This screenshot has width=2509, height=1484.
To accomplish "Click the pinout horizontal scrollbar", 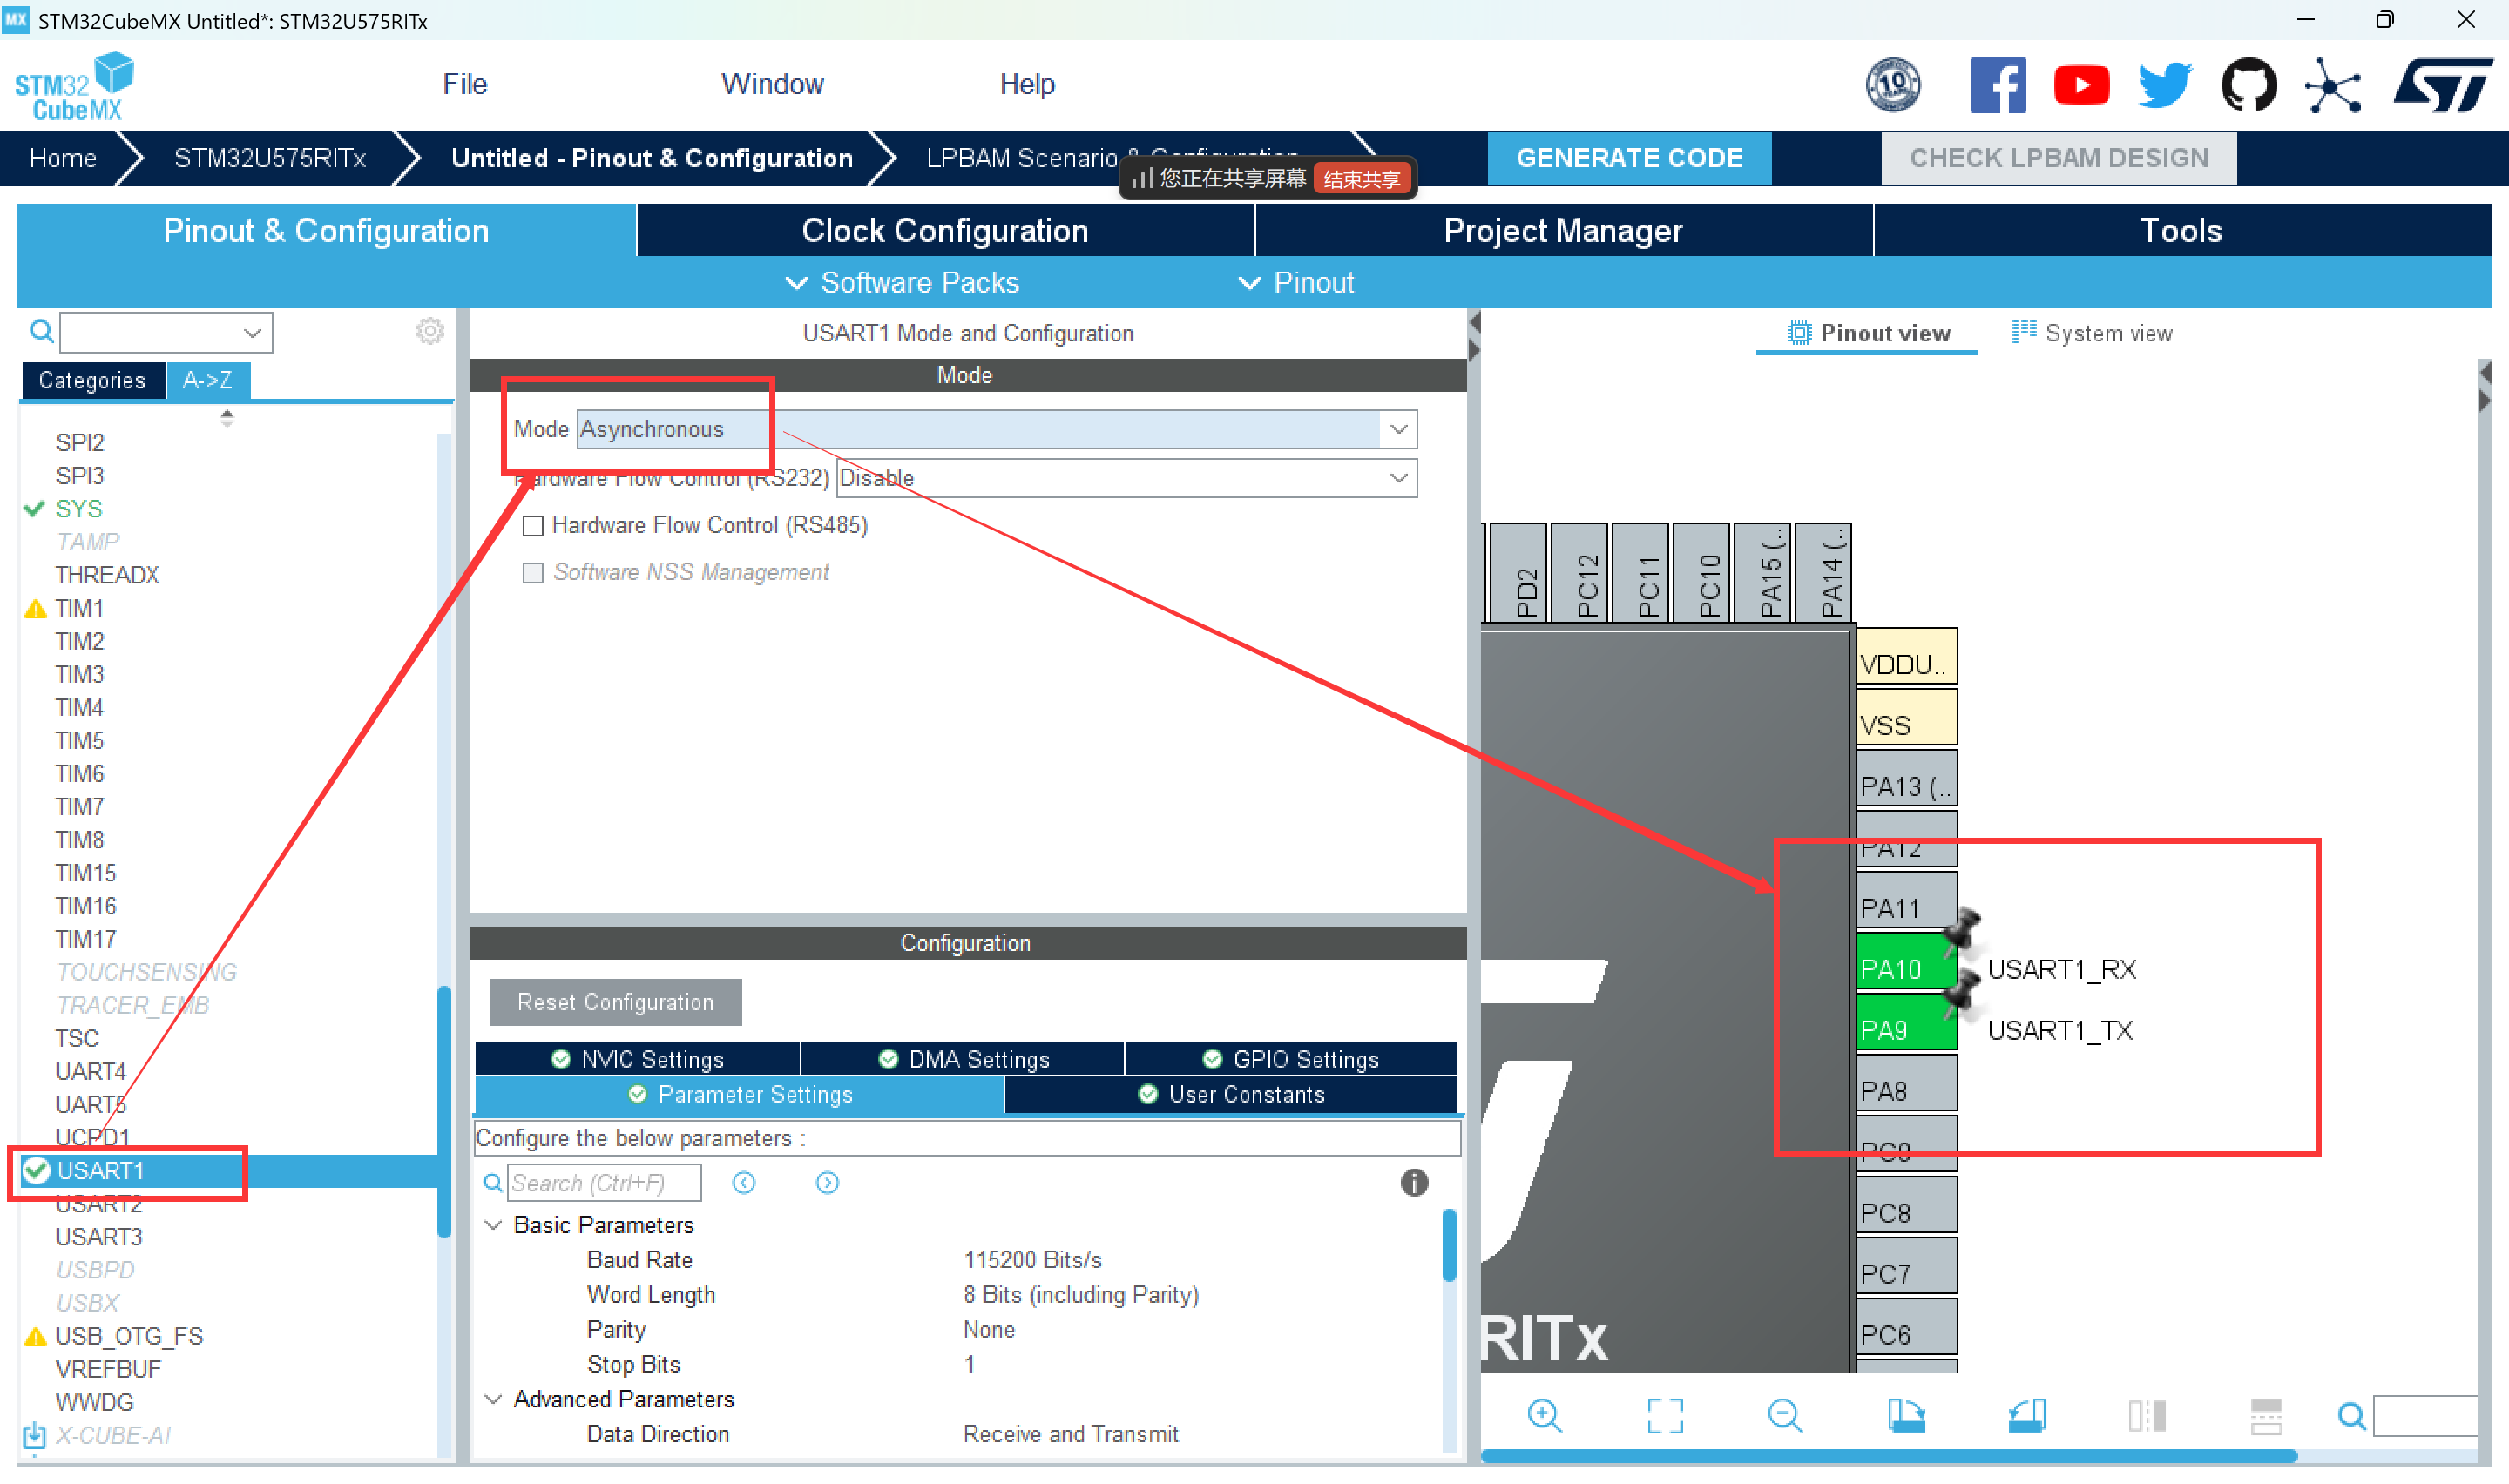I will (1888, 1456).
